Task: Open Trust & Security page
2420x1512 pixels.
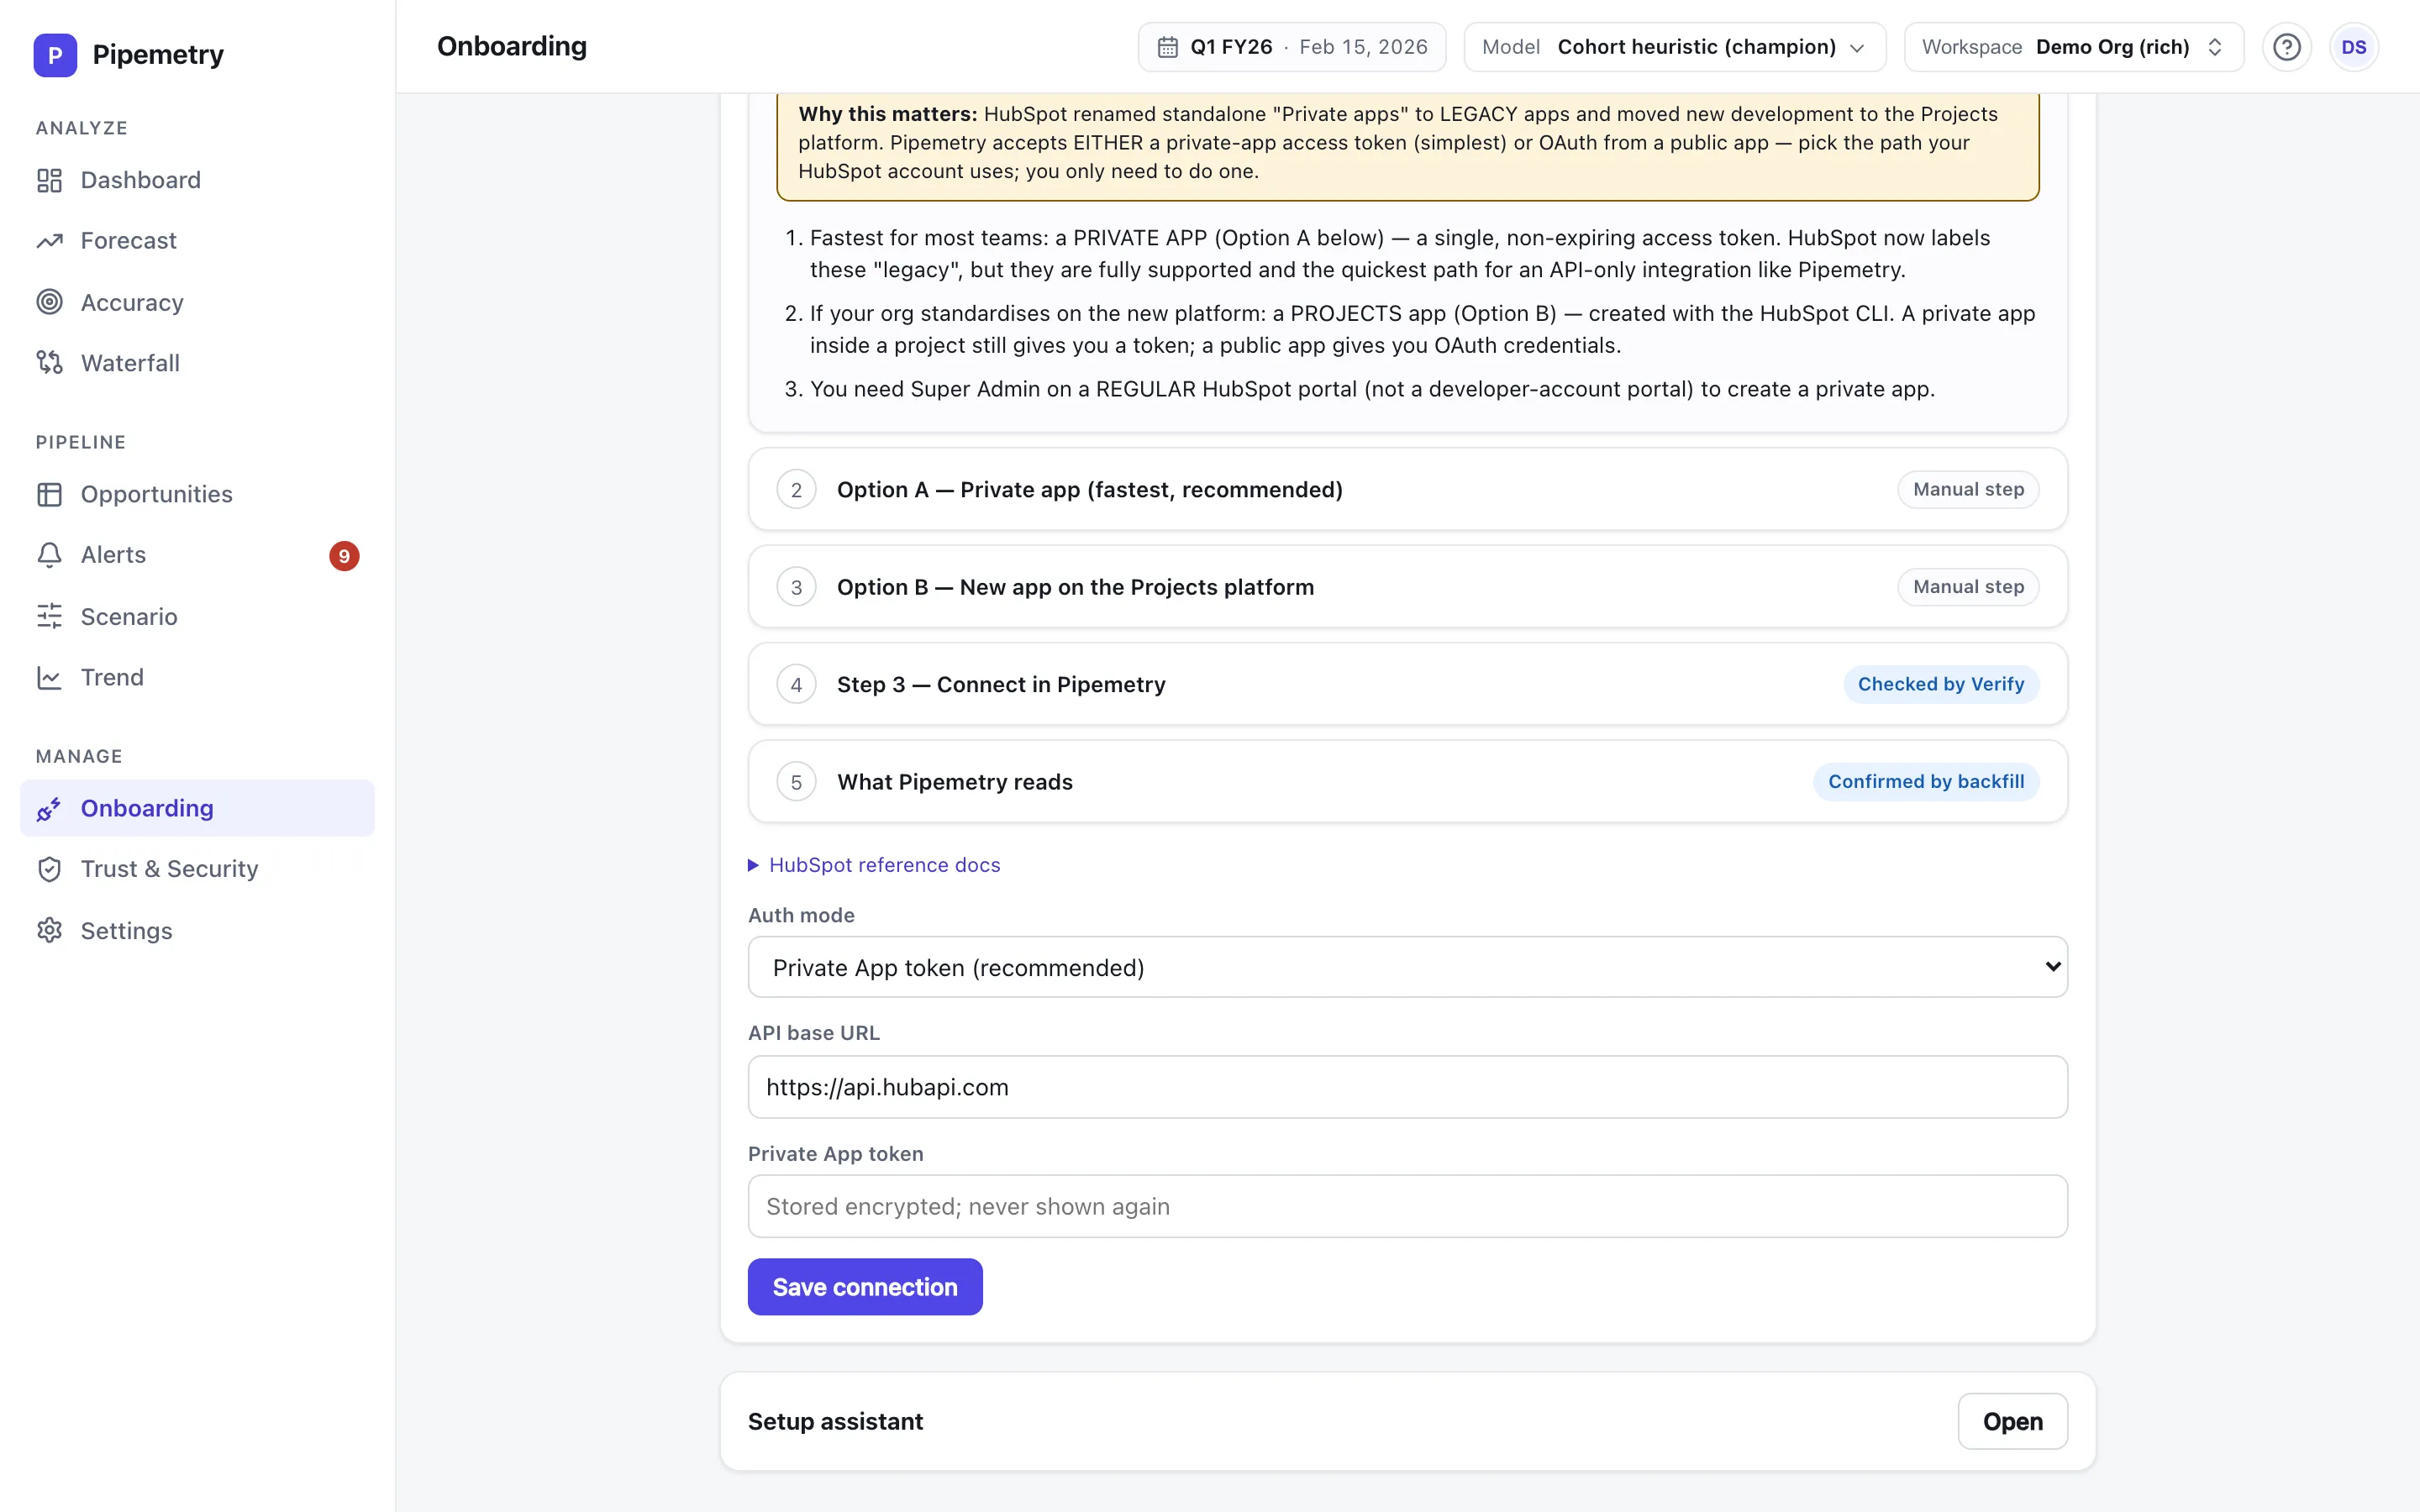Action: pos(197,869)
